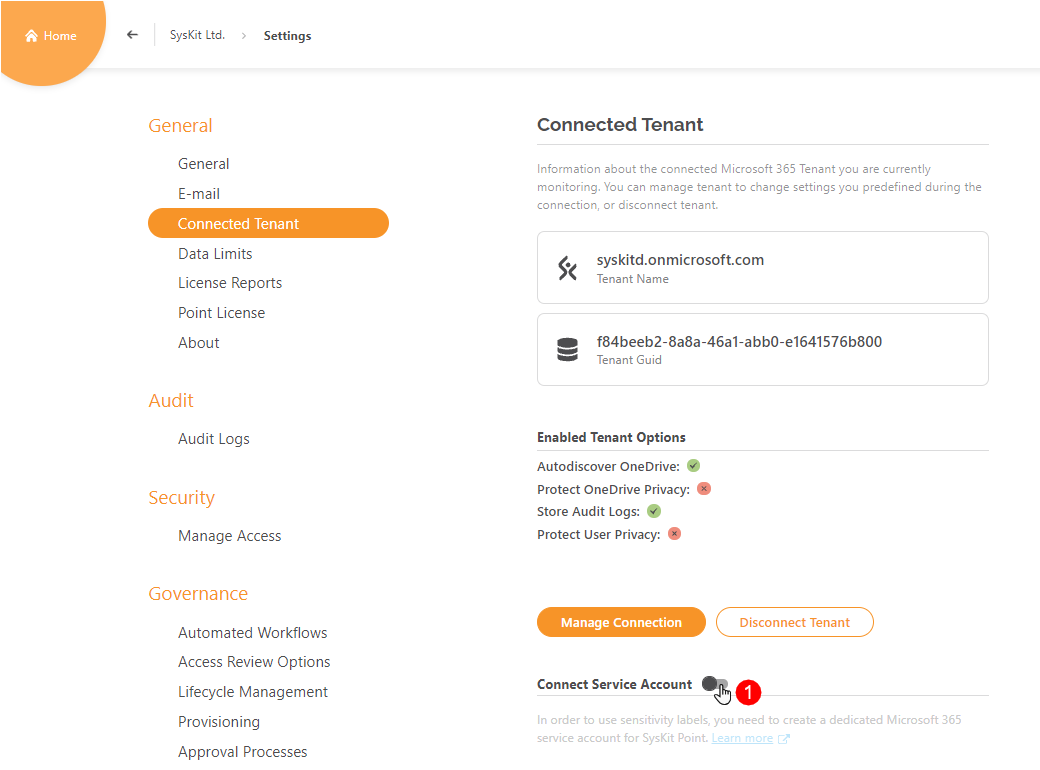Click the Enabled Tenant Options heading
This screenshot has width=1040, height=770.
[611, 438]
